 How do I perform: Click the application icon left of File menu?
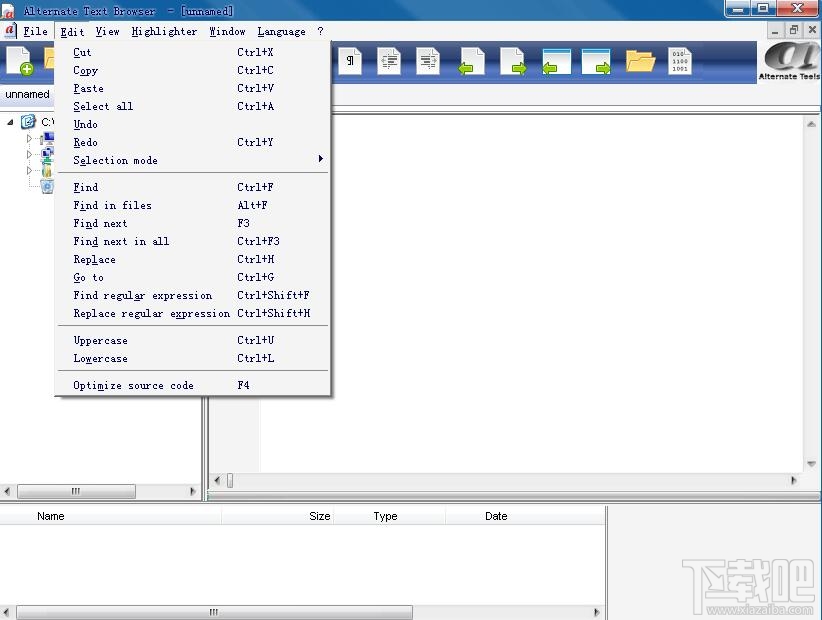click(x=9, y=31)
